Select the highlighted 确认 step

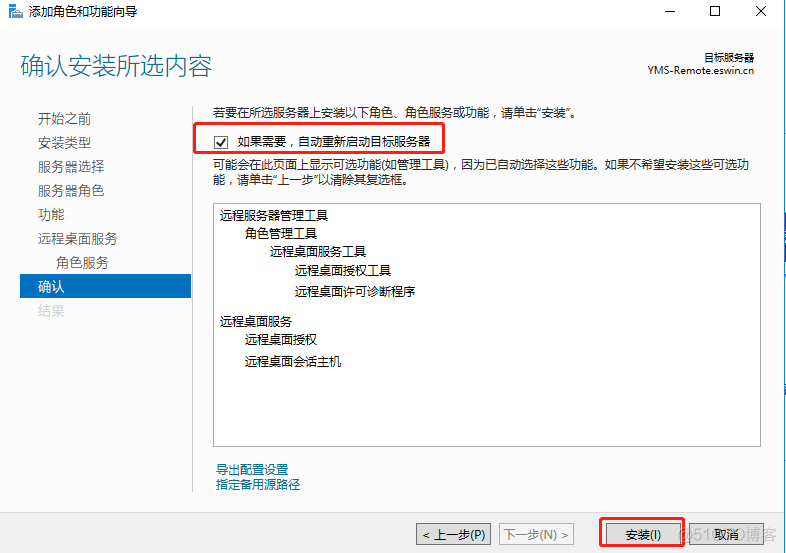pyautogui.click(x=51, y=287)
